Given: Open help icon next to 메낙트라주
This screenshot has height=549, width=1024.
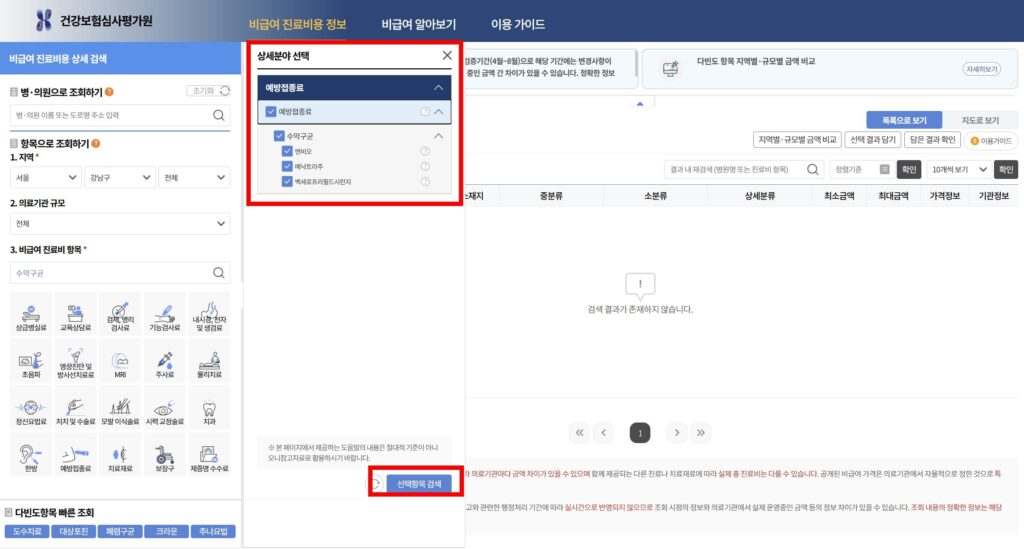Looking at the screenshot, I should (x=425, y=166).
